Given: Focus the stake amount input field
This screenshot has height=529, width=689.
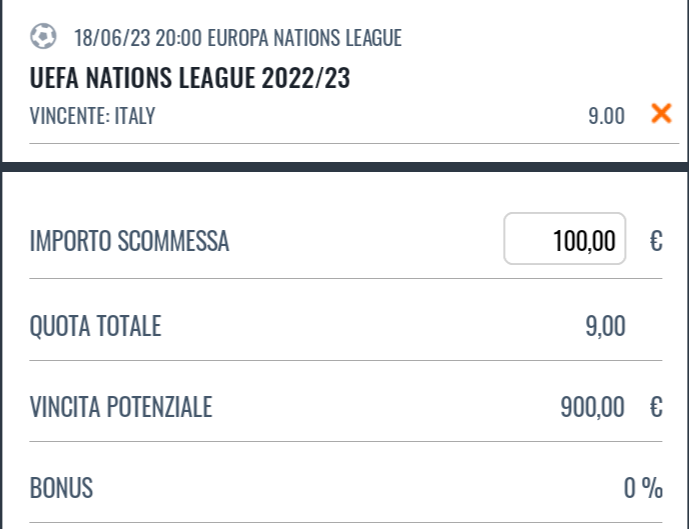Looking at the screenshot, I should (x=565, y=239).
